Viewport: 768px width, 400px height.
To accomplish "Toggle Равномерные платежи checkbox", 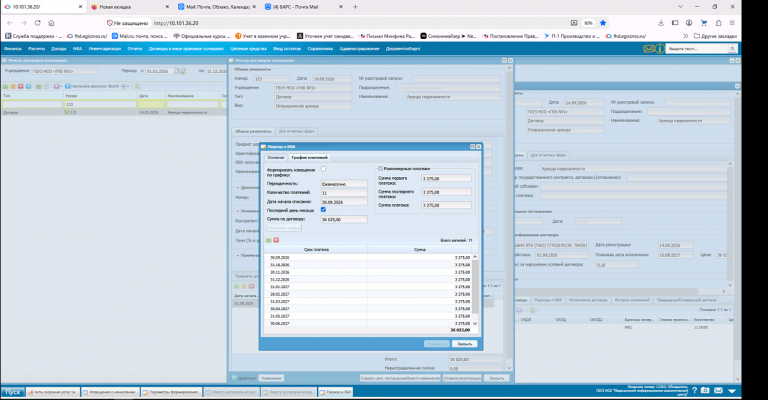I will (x=381, y=168).
